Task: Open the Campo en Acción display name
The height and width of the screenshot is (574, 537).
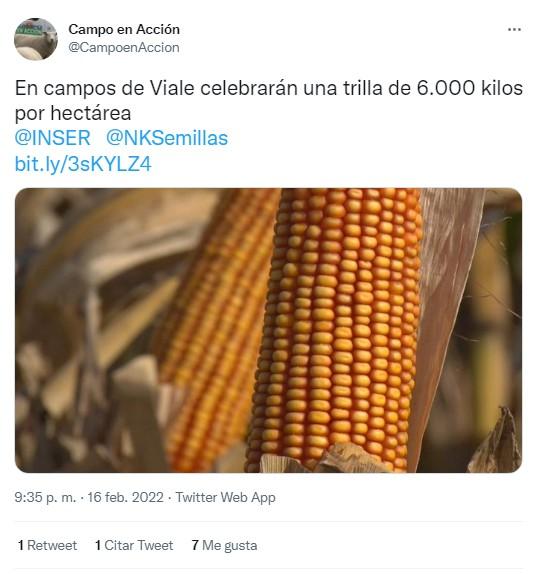Action: click(124, 29)
